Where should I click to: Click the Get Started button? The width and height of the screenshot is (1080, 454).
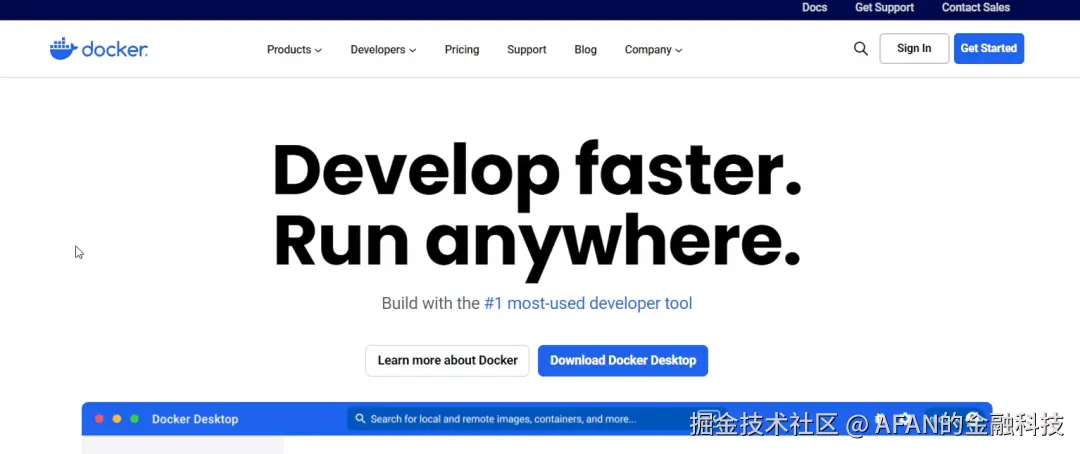[x=988, y=48]
